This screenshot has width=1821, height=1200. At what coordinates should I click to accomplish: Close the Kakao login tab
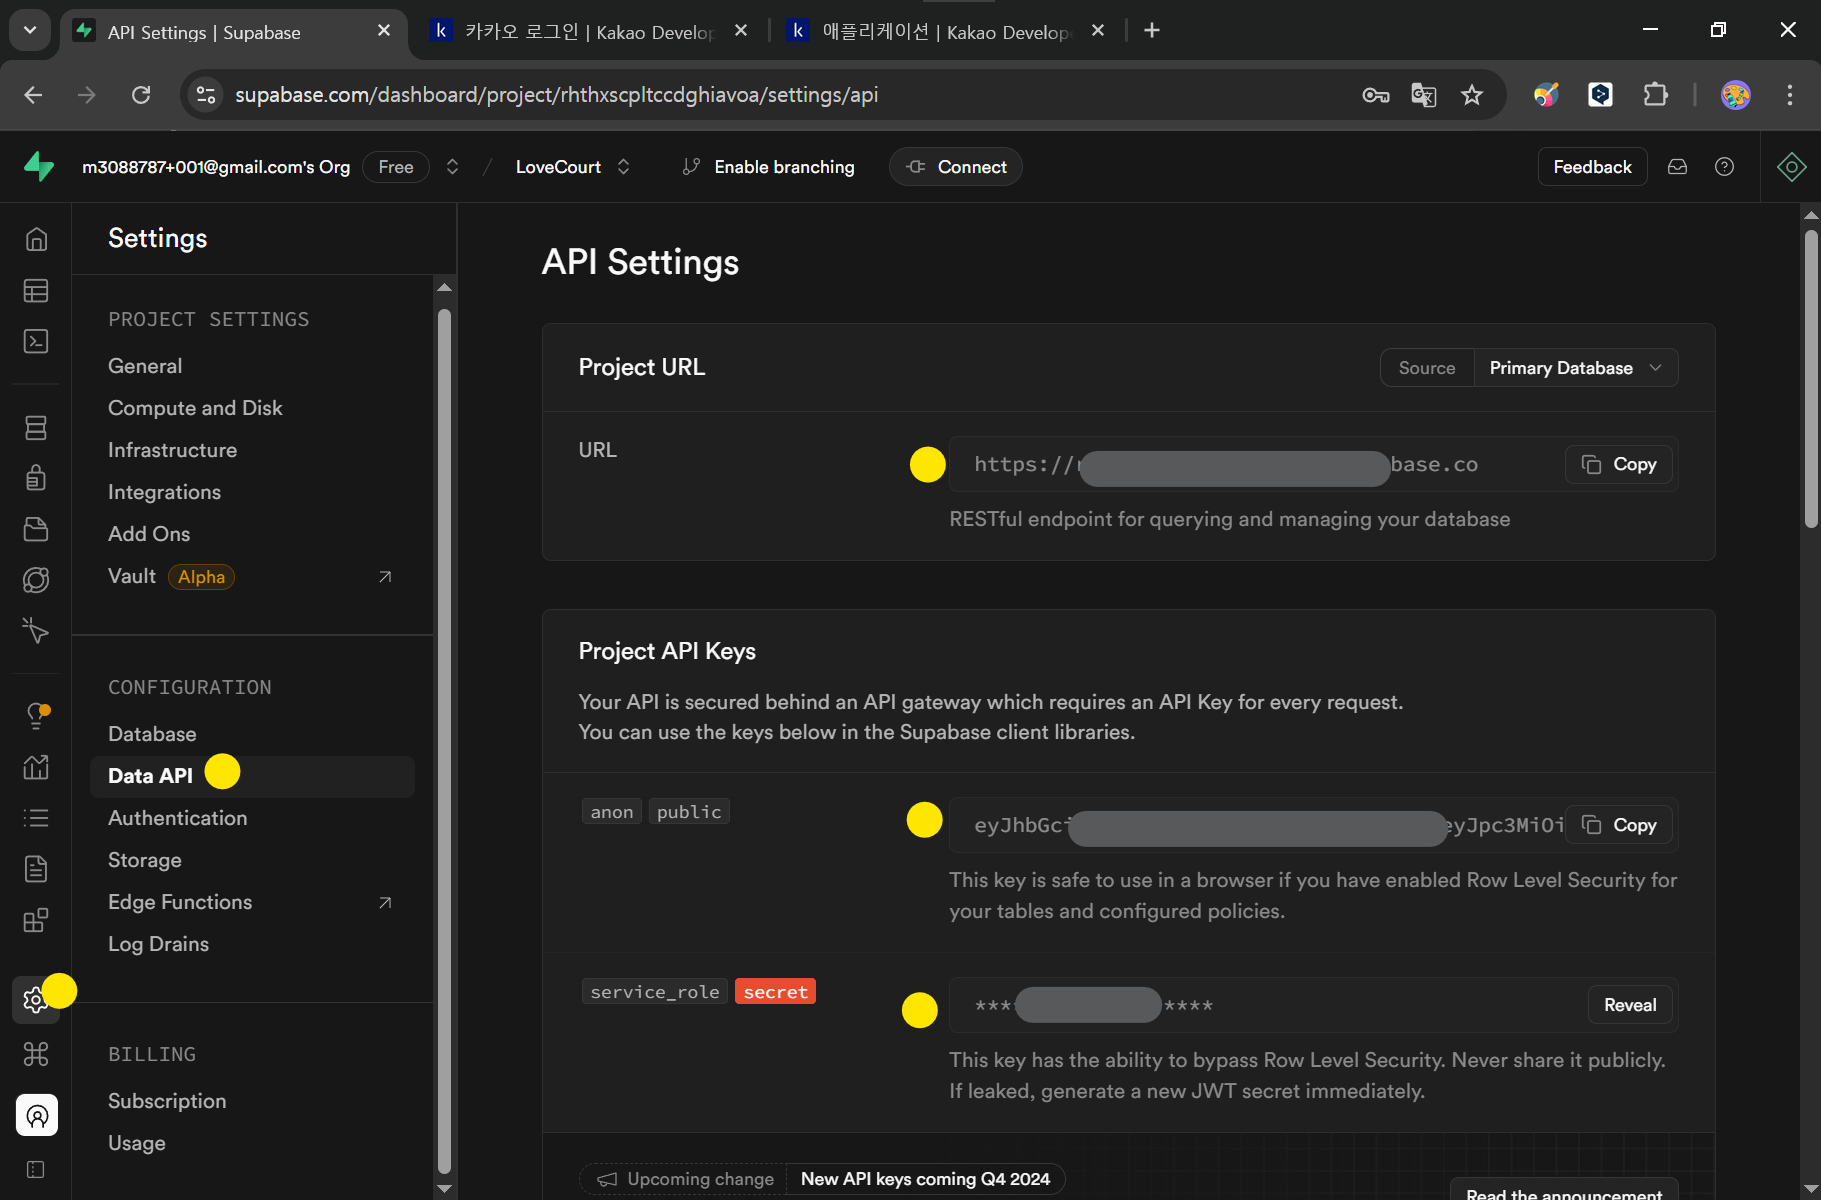click(741, 30)
